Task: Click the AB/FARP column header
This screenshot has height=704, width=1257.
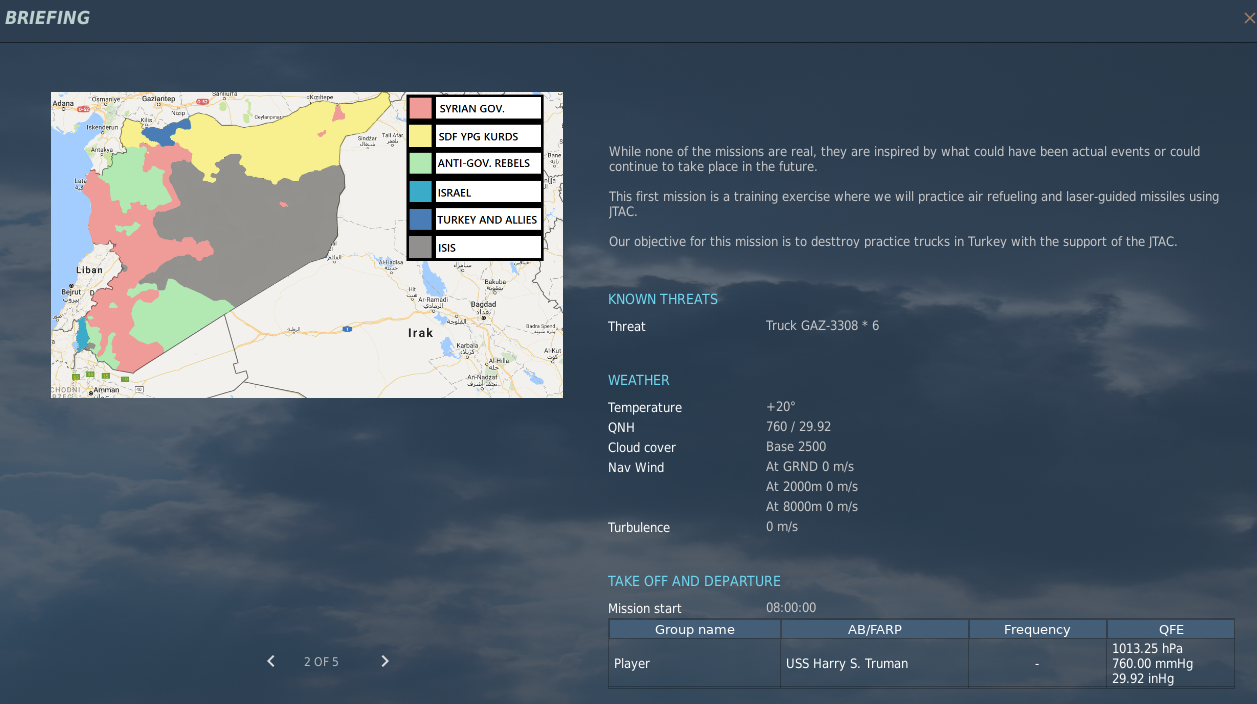Action: pyautogui.click(x=874, y=630)
